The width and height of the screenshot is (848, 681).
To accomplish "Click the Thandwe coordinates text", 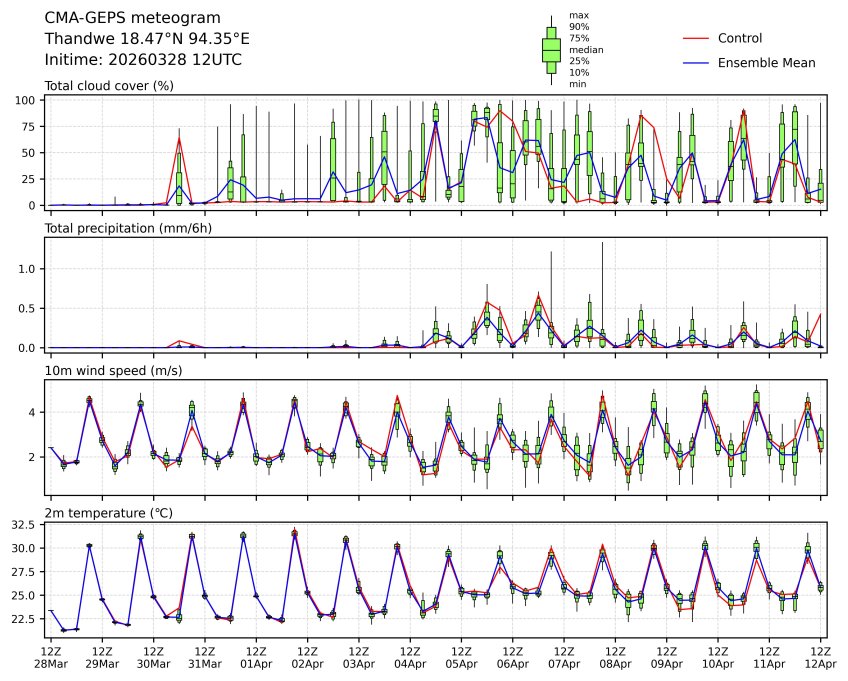I will 147,39.
